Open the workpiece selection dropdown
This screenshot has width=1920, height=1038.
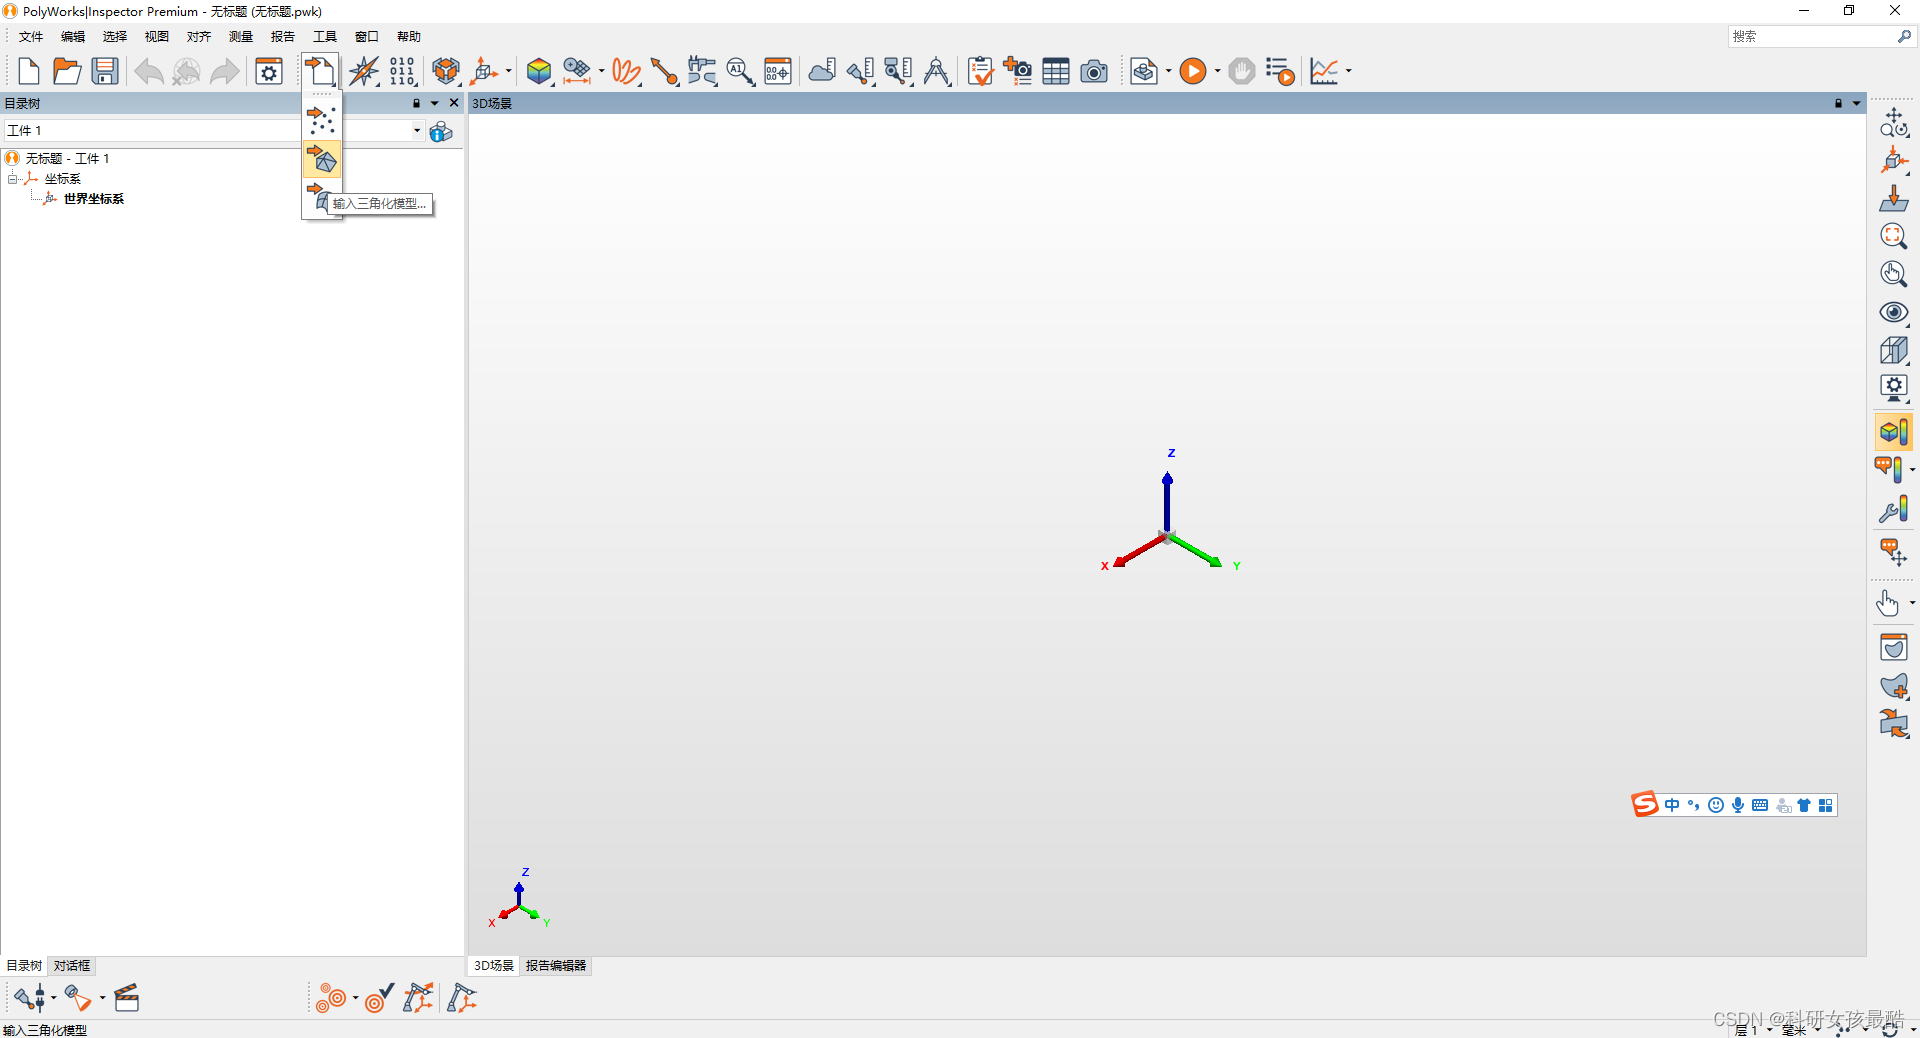pos(416,130)
